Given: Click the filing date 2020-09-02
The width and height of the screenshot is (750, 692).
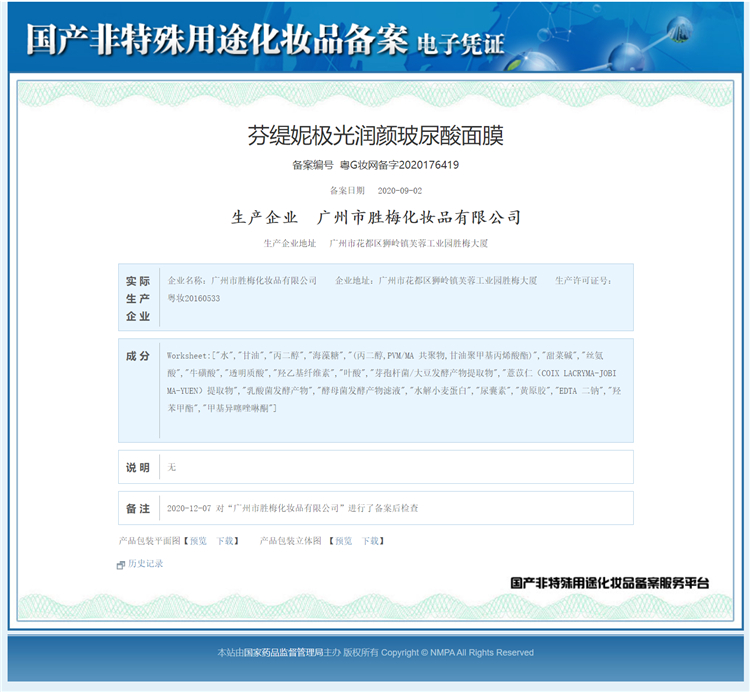Looking at the screenshot, I should click(399, 191).
